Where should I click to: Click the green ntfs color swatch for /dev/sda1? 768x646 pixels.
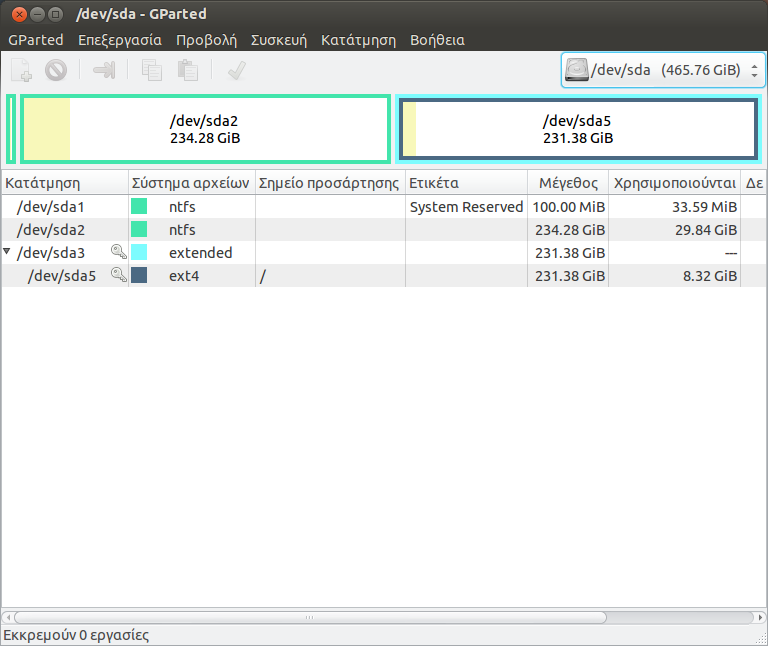pos(139,206)
